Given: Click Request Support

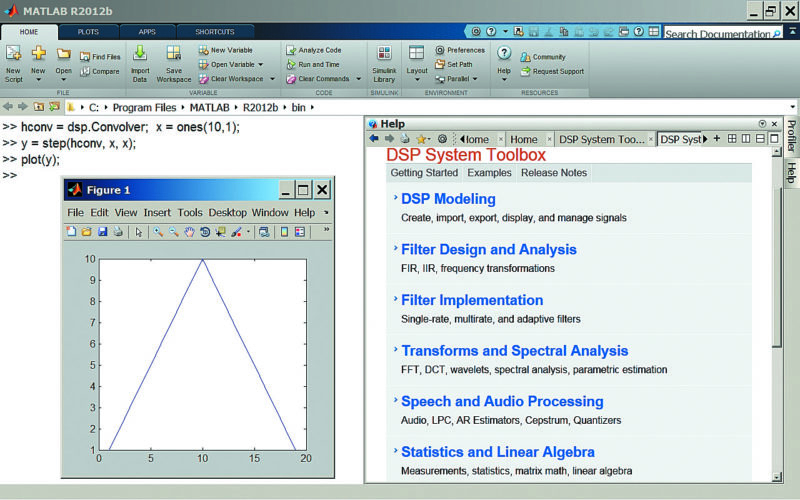Looking at the screenshot, I should click(552, 71).
